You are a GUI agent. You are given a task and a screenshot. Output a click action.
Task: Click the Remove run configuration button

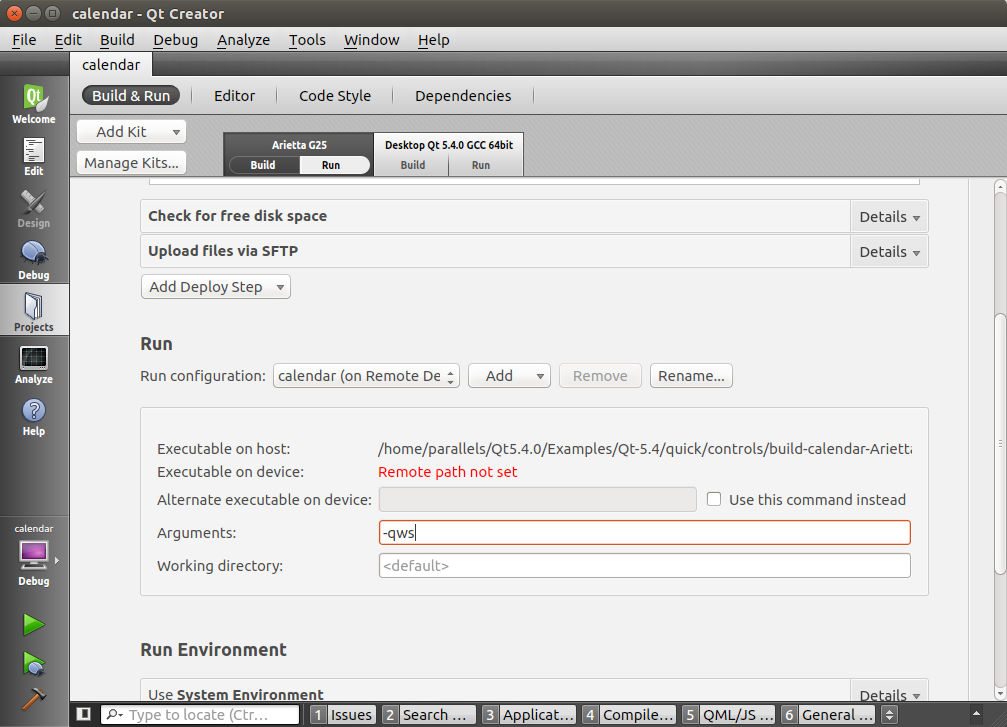600,376
